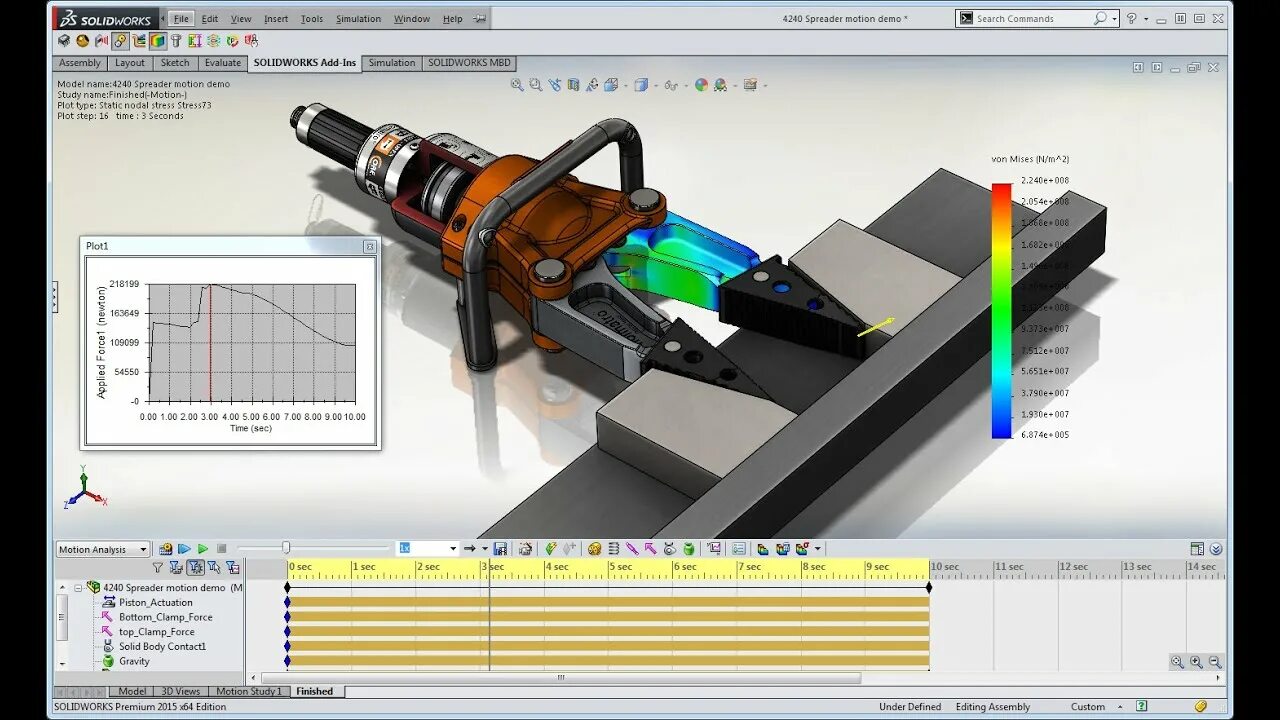
Task: Open the Results and Plots icon
Action: point(714,549)
